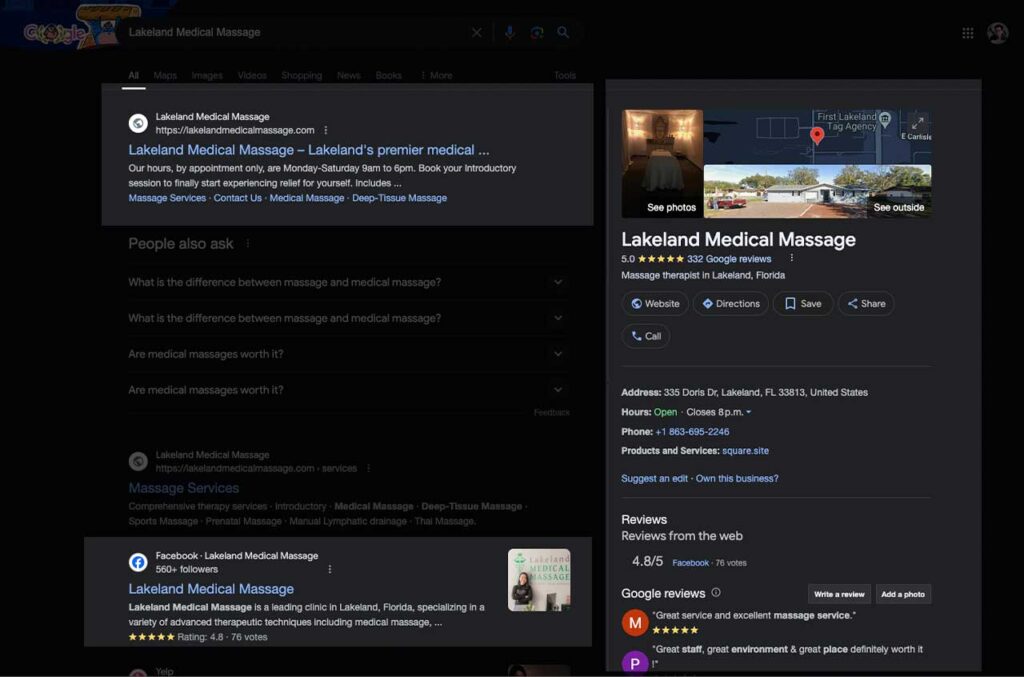The width and height of the screenshot is (1024, 677).
Task: Open options dots next to People also ask
Action: pos(248,244)
